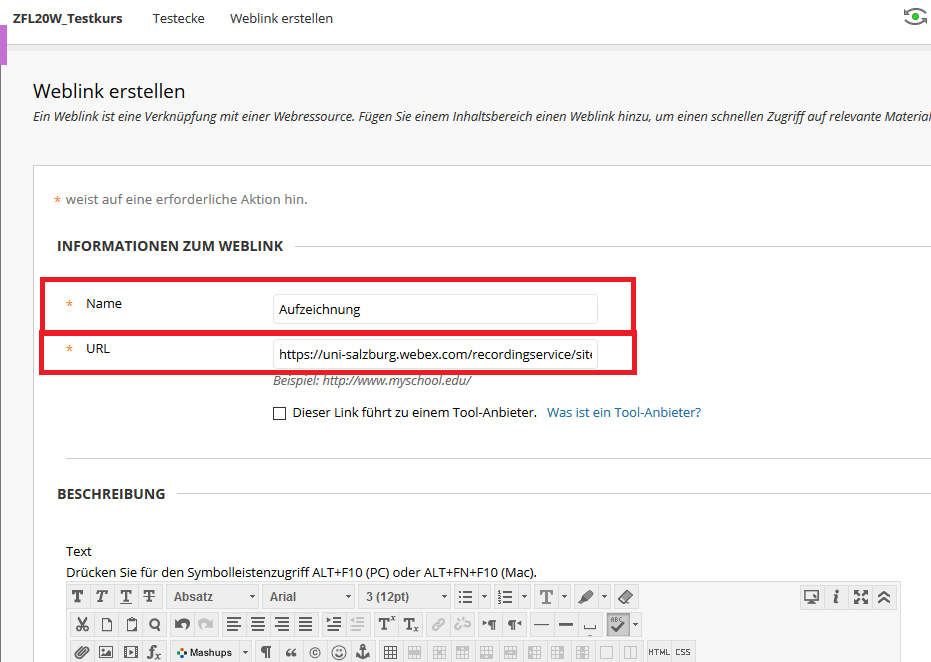The image size is (931, 662).
Task: Open preview monitor icon
Action: click(x=812, y=597)
